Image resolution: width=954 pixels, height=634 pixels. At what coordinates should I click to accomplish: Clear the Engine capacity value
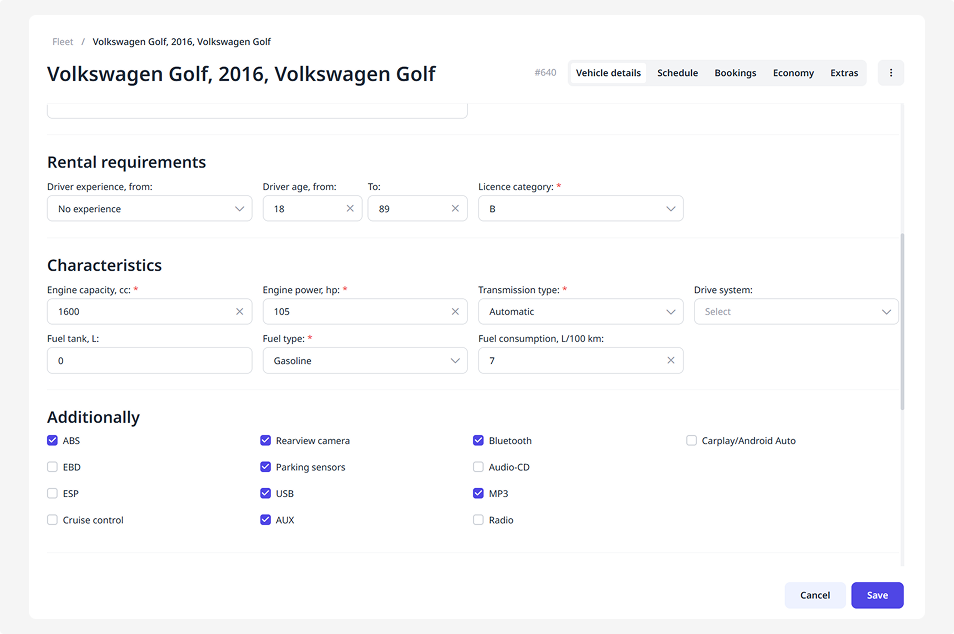239,312
